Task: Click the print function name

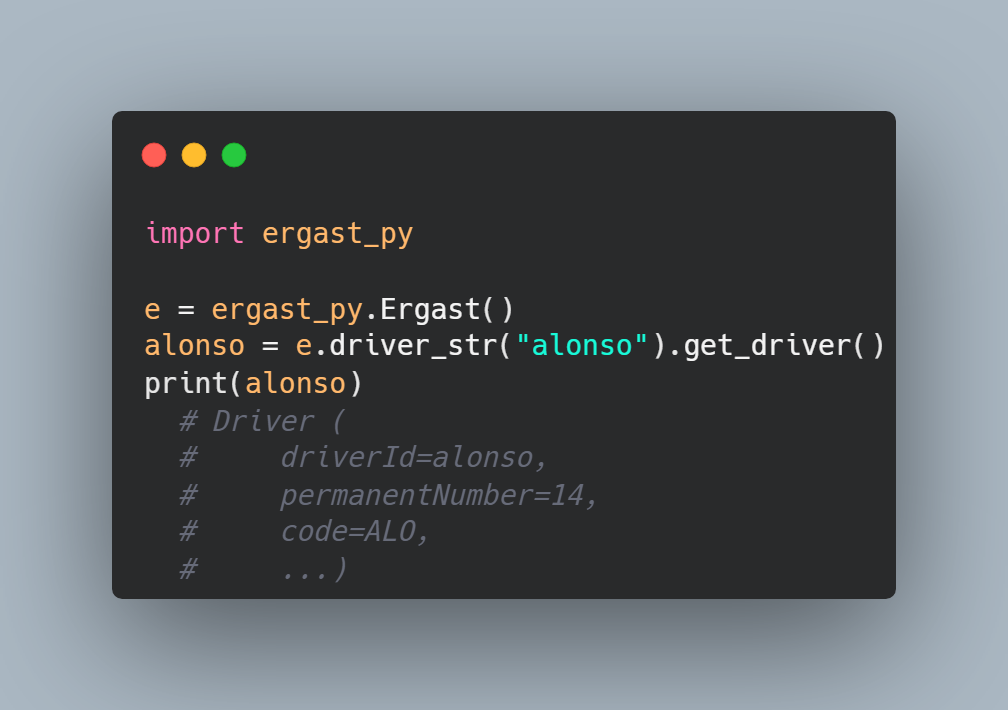Action: (186, 384)
